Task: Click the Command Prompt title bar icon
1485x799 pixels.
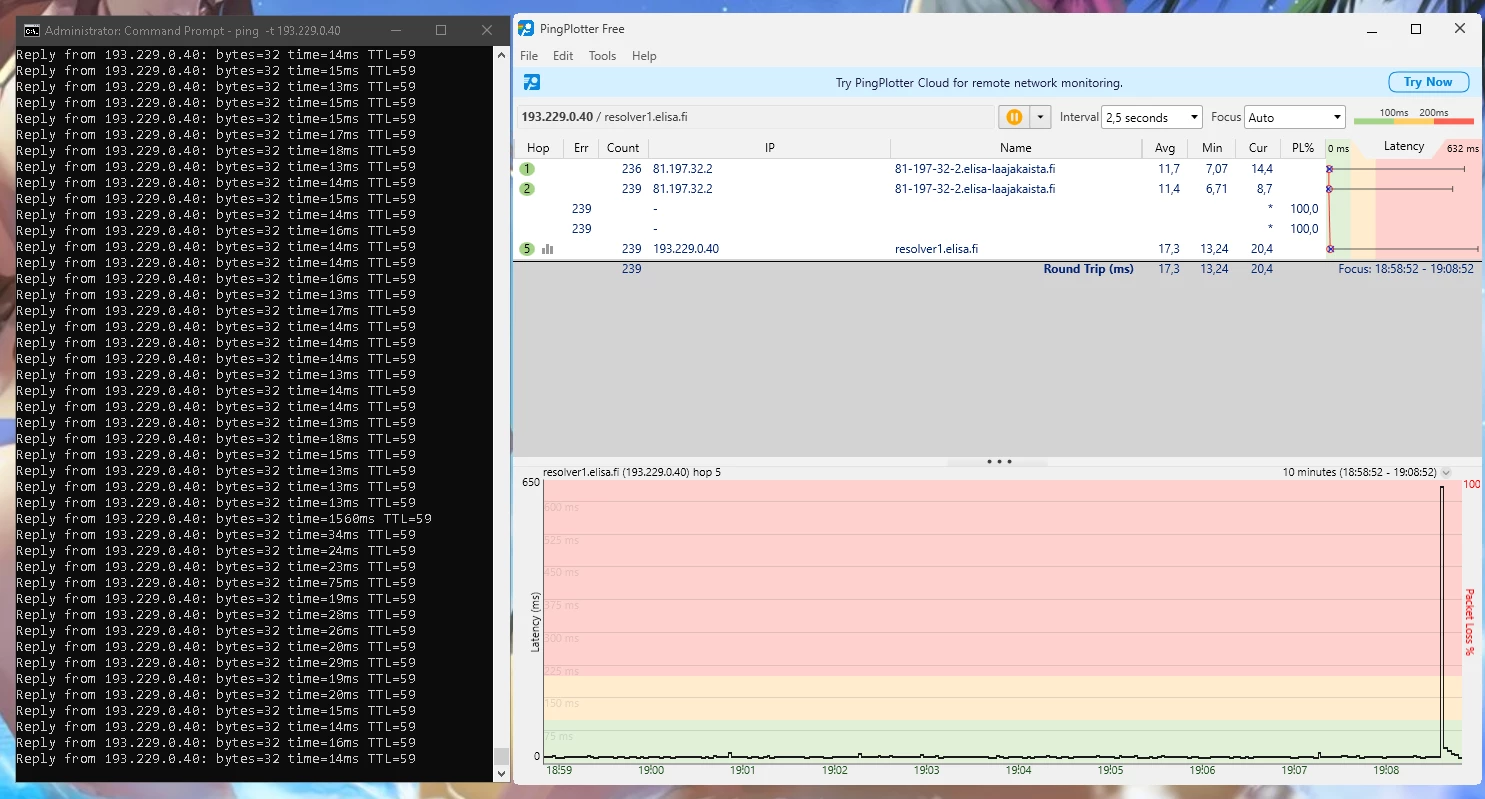Action: (x=32, y=31)
